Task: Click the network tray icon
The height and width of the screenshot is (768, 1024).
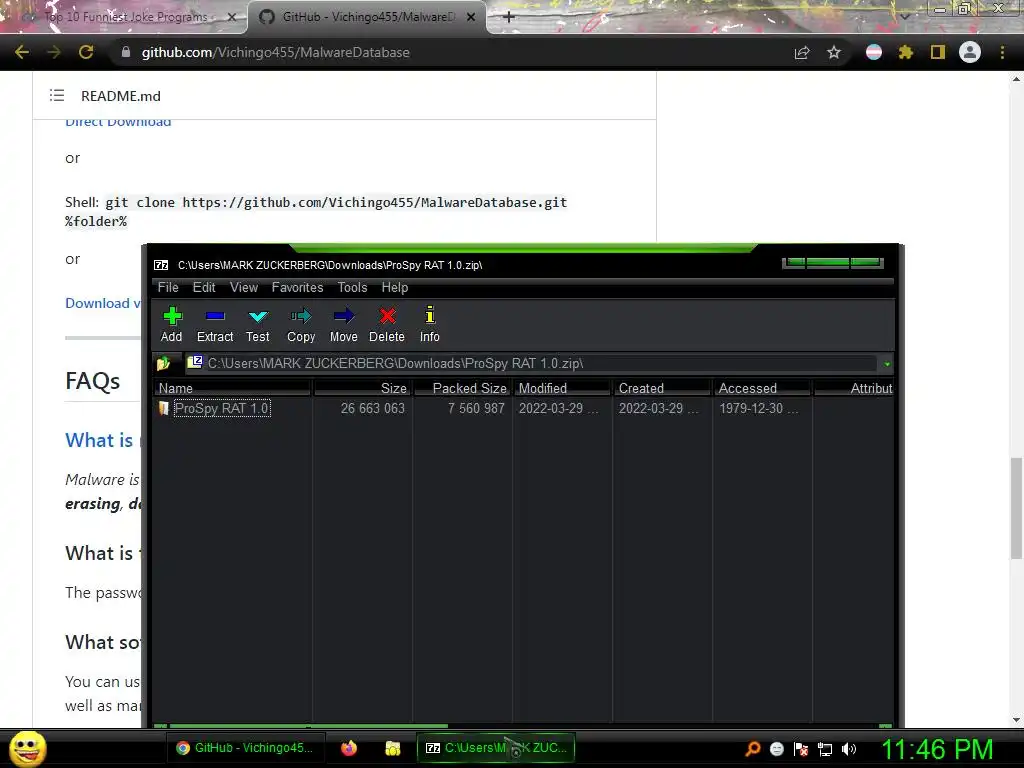Action: point(825,749)
